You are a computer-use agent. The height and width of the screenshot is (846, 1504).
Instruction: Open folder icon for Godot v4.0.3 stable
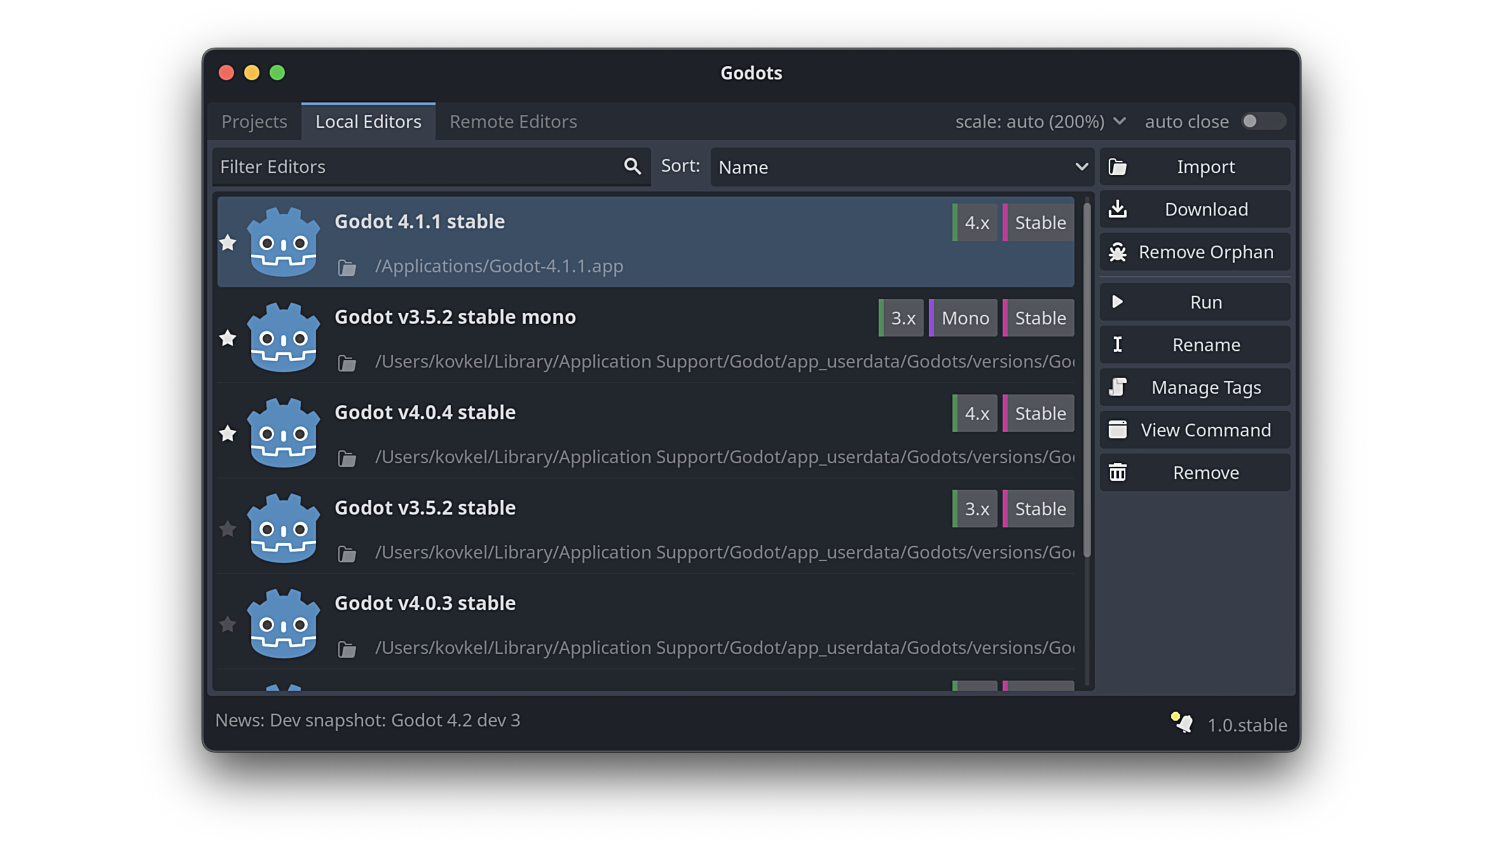pos(347,649)
